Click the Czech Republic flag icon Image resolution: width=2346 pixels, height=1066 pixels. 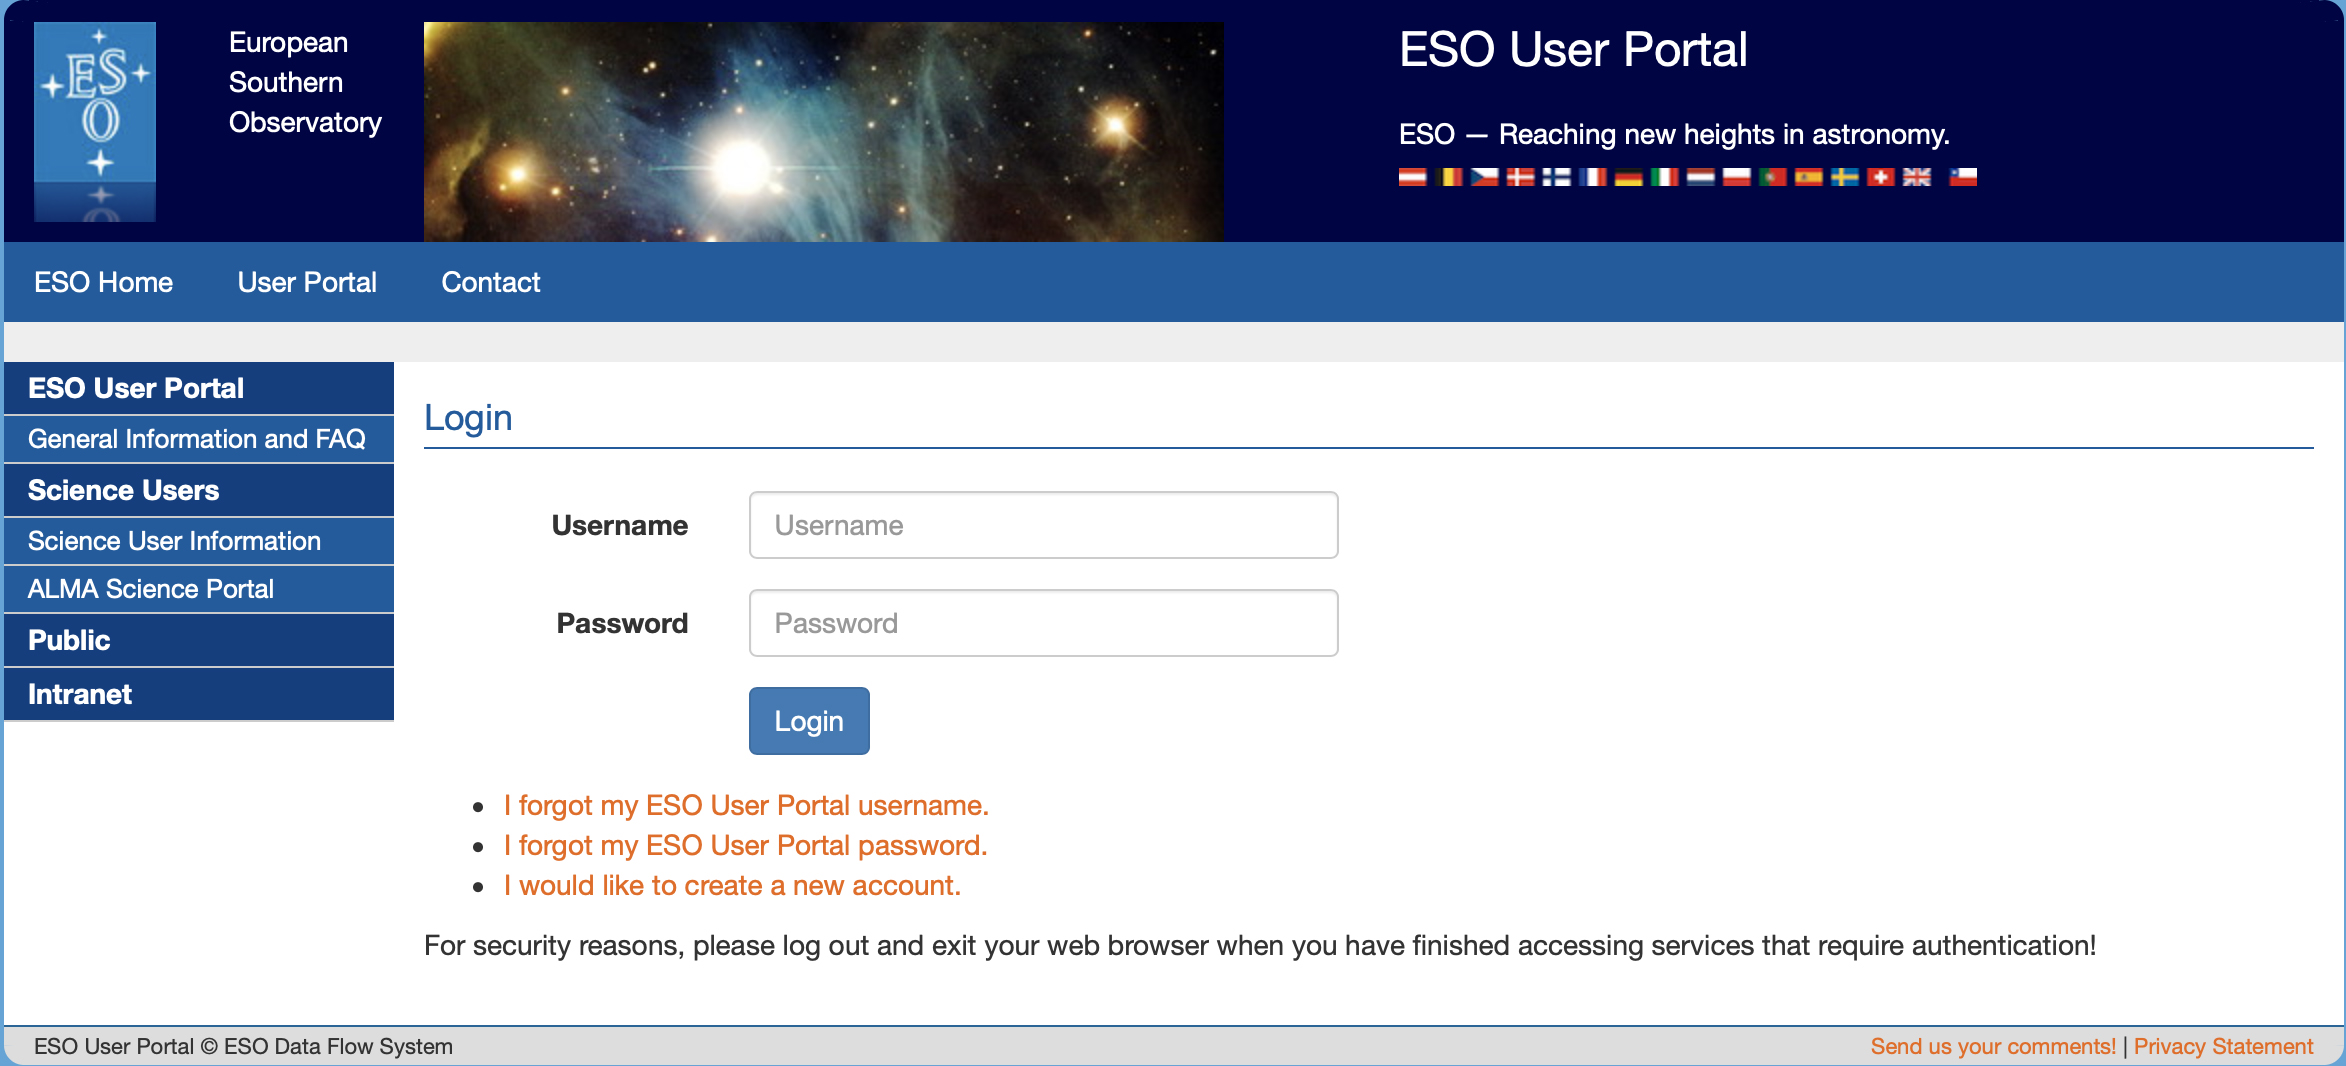pos(1484,177)
